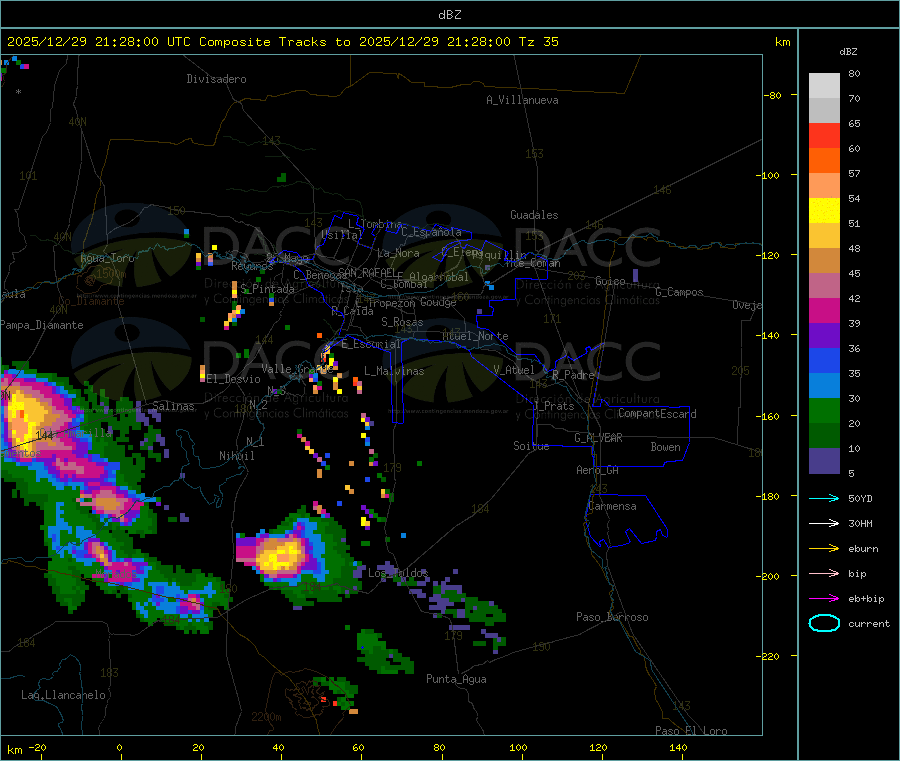Click the 'El_Desvio' map label
Image resolution: width=900 pixels, height=761 pixels.
(x=233, y=379)
